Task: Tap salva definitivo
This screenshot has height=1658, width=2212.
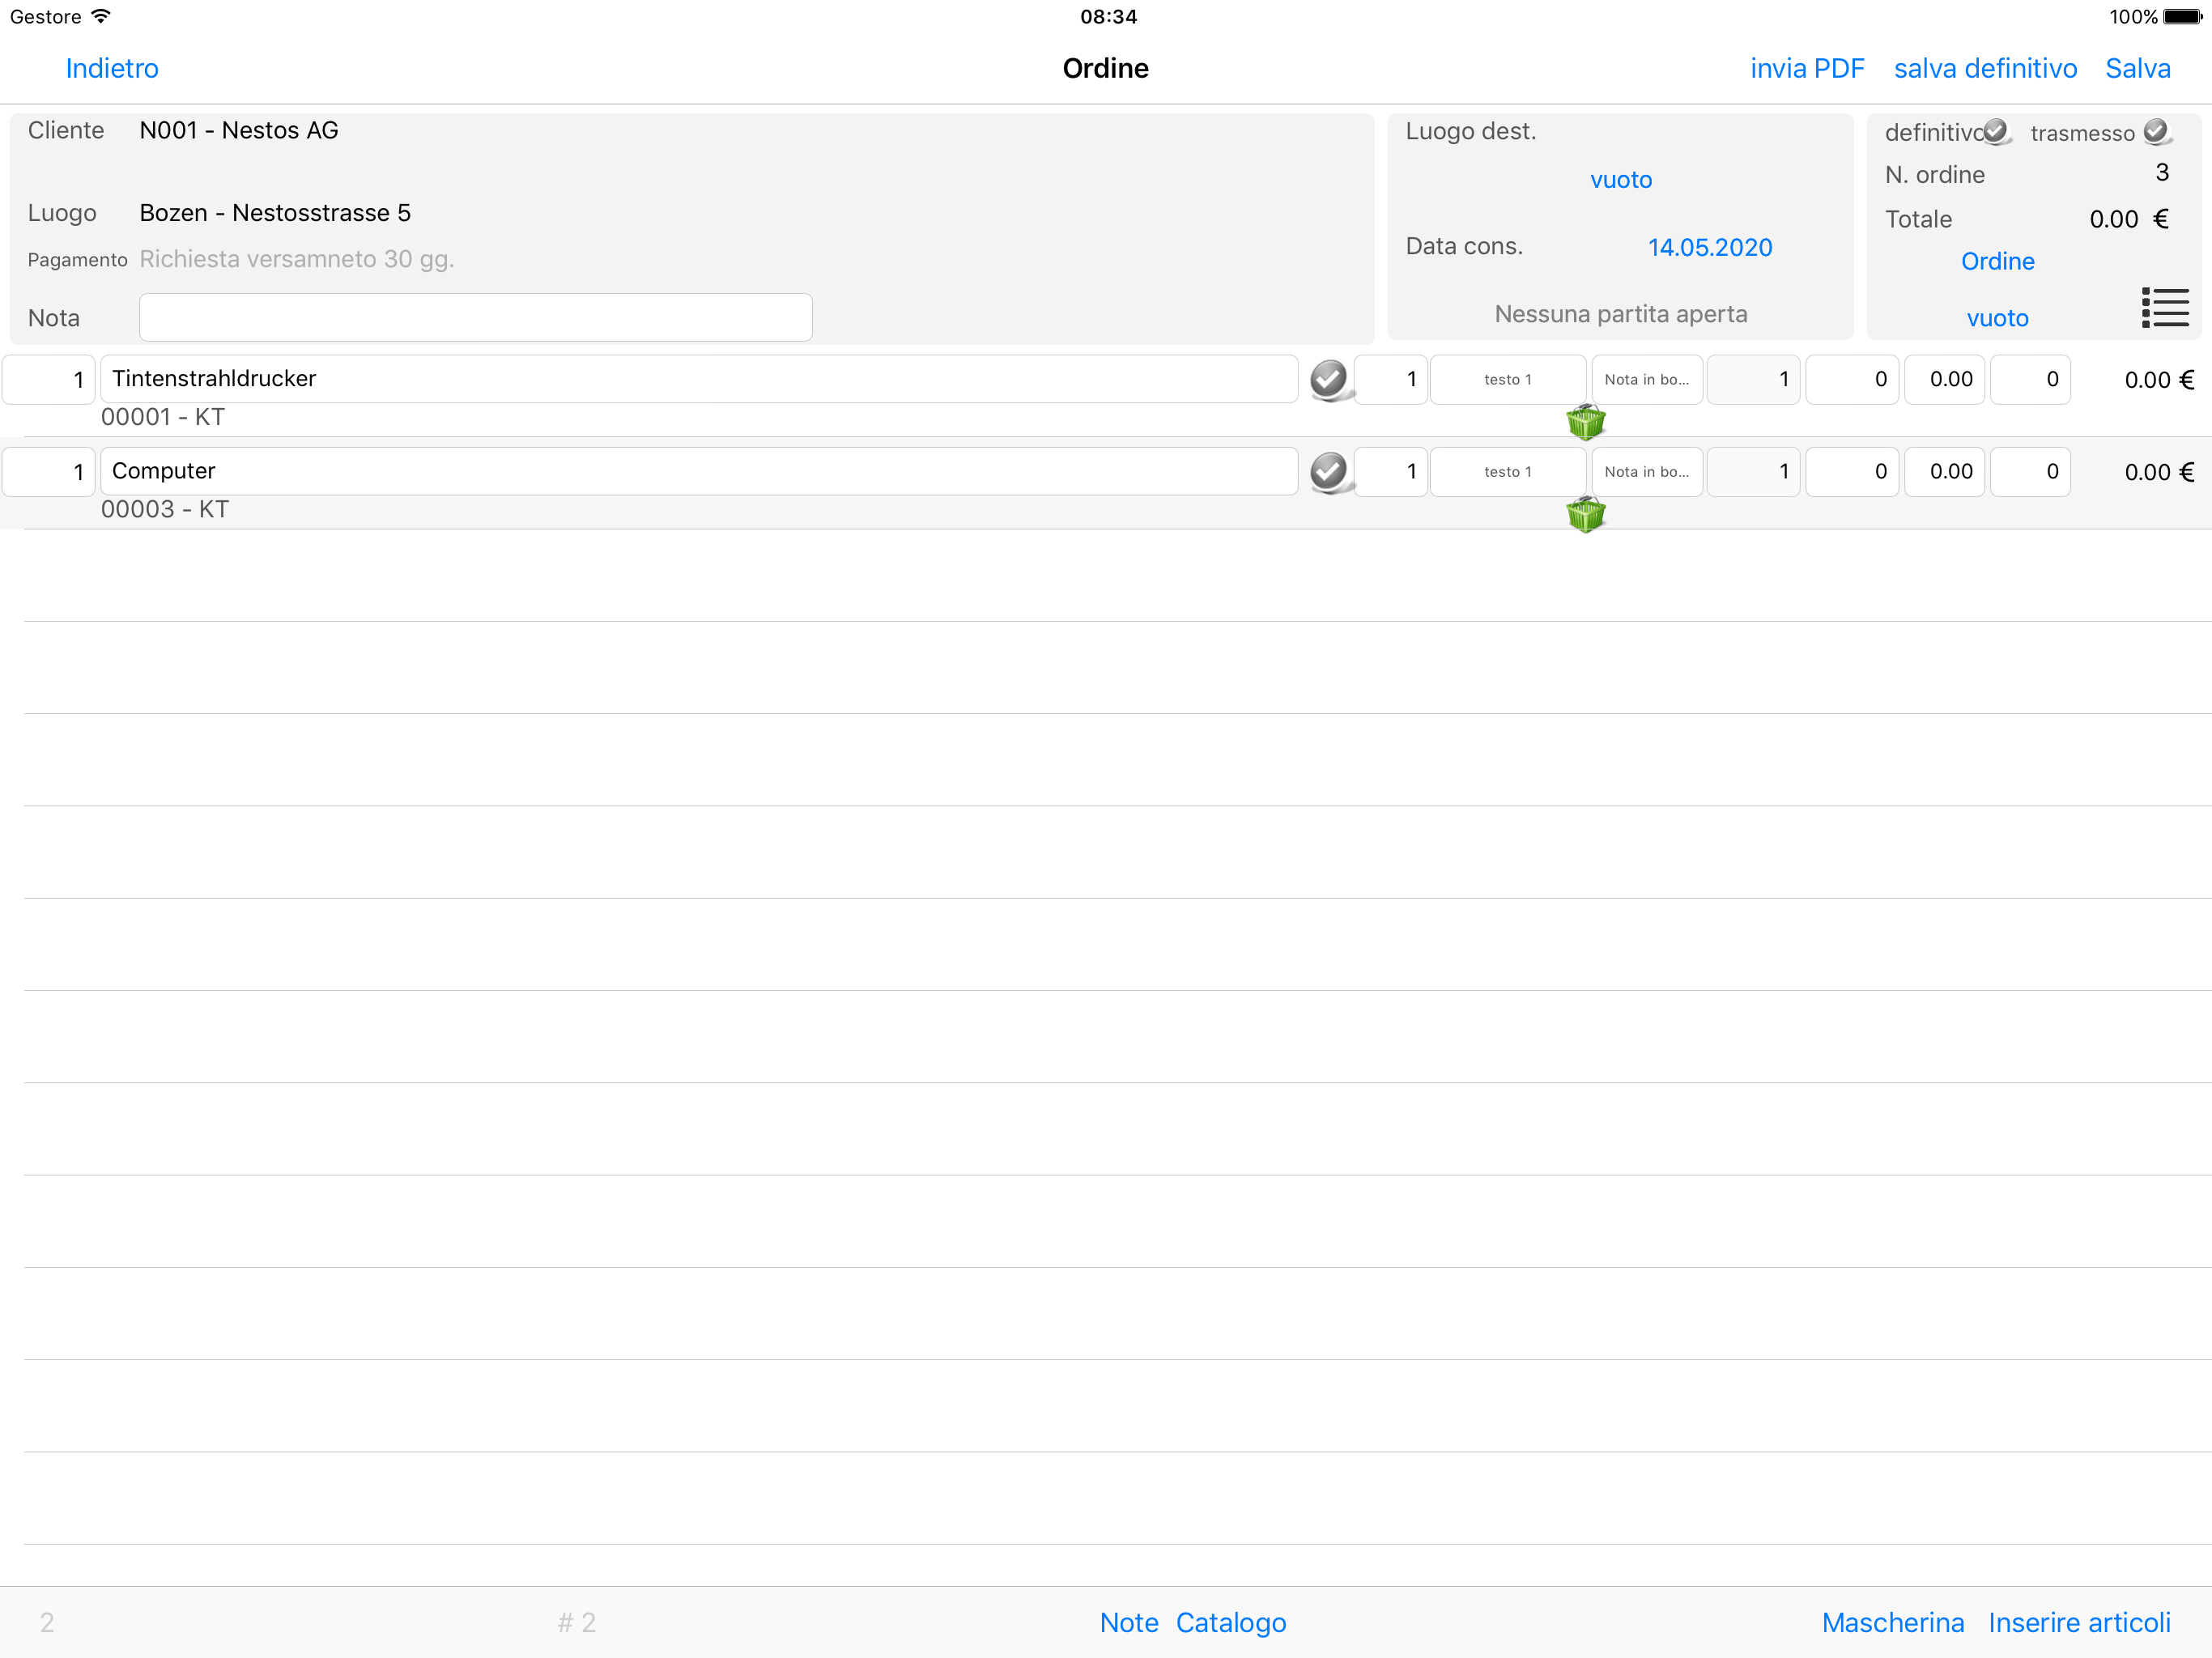Action: 1985,68
